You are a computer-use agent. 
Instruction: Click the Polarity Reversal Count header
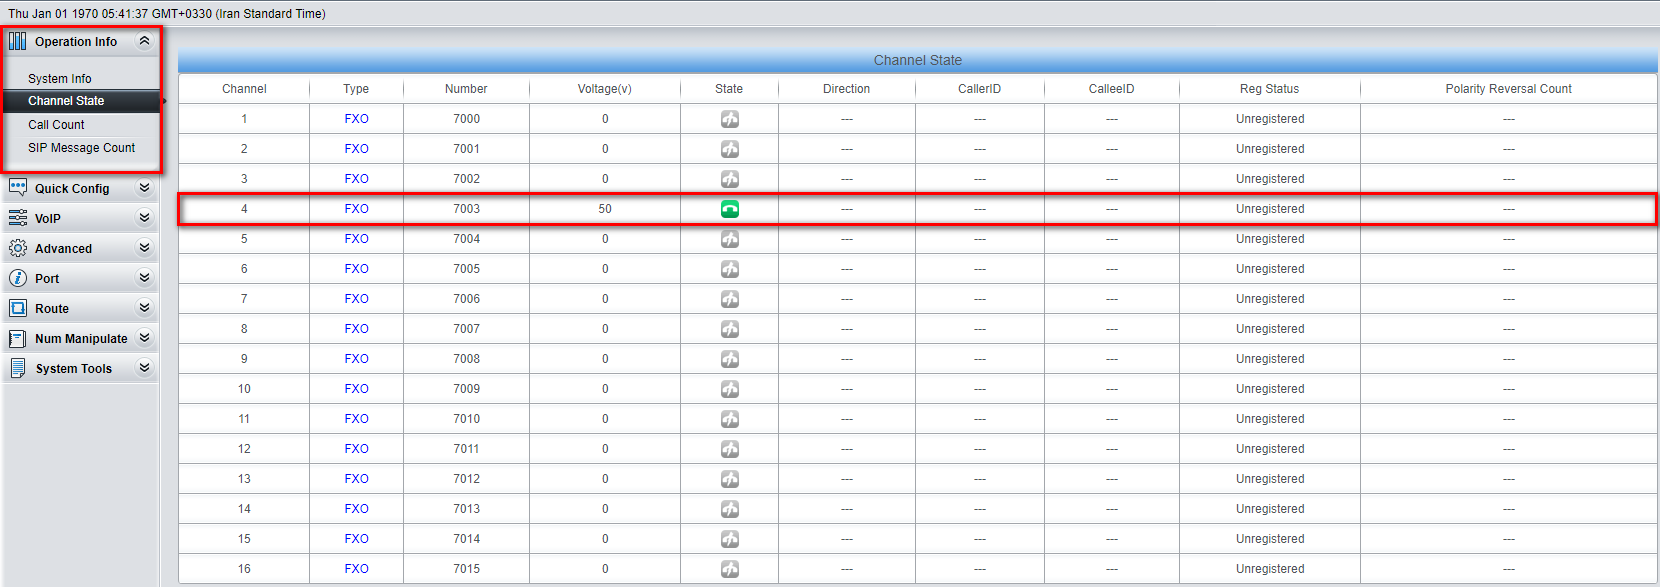click(x=1508, y=89)
